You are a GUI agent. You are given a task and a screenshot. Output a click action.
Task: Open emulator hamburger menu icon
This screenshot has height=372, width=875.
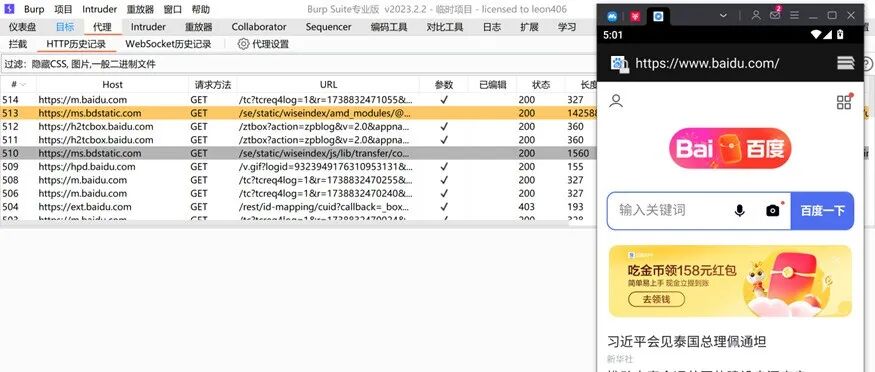coord(794,16)
